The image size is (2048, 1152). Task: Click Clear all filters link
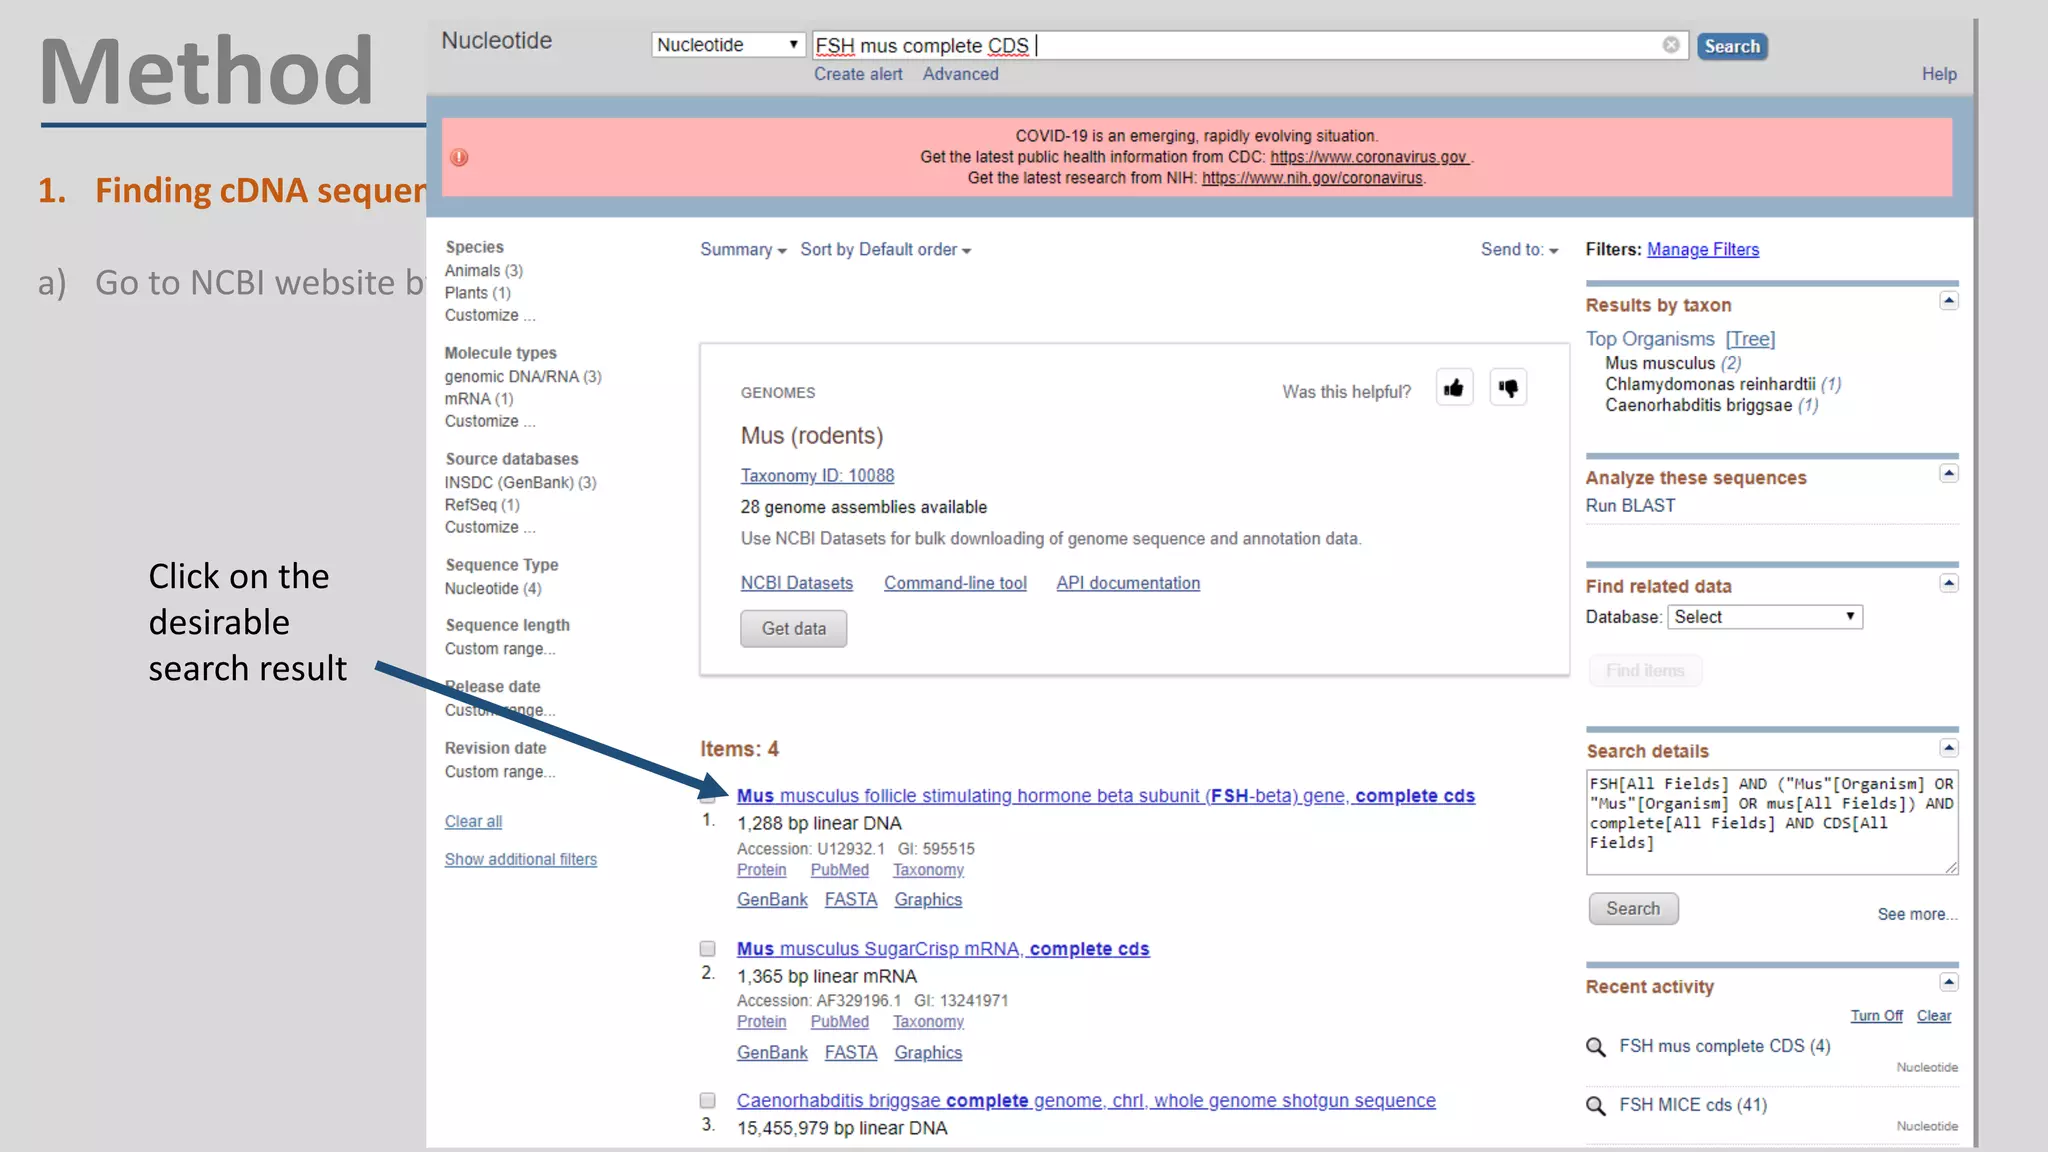pyautogui.click(x=473, y=821)
